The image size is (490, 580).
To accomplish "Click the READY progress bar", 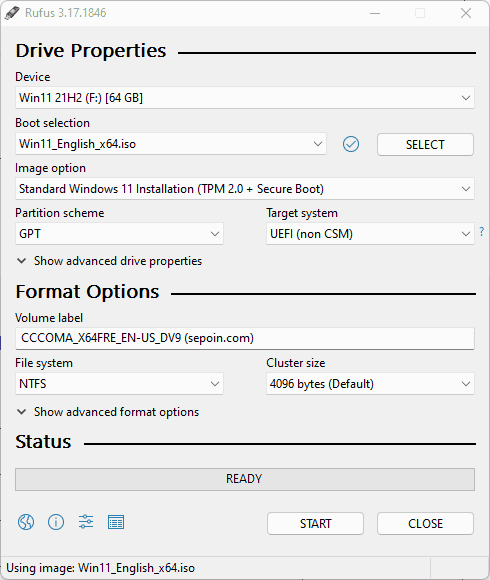I will (x=245, y=479).
